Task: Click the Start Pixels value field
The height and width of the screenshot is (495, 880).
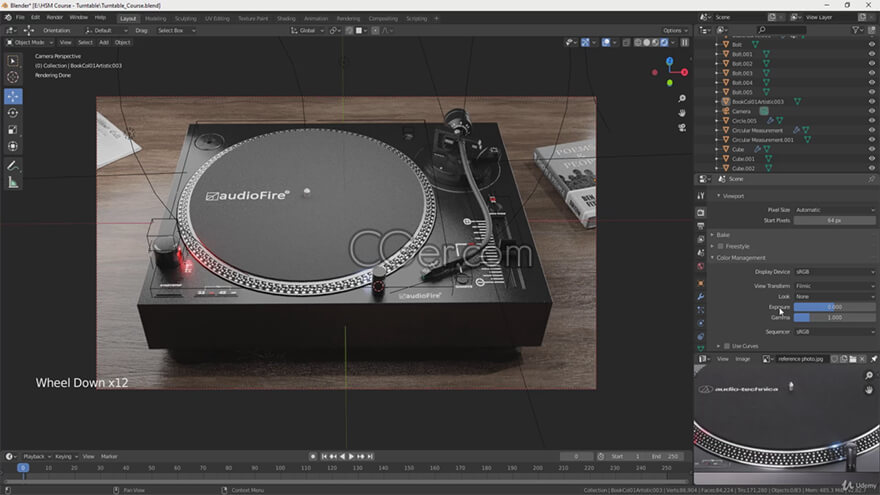Action: 835,221
